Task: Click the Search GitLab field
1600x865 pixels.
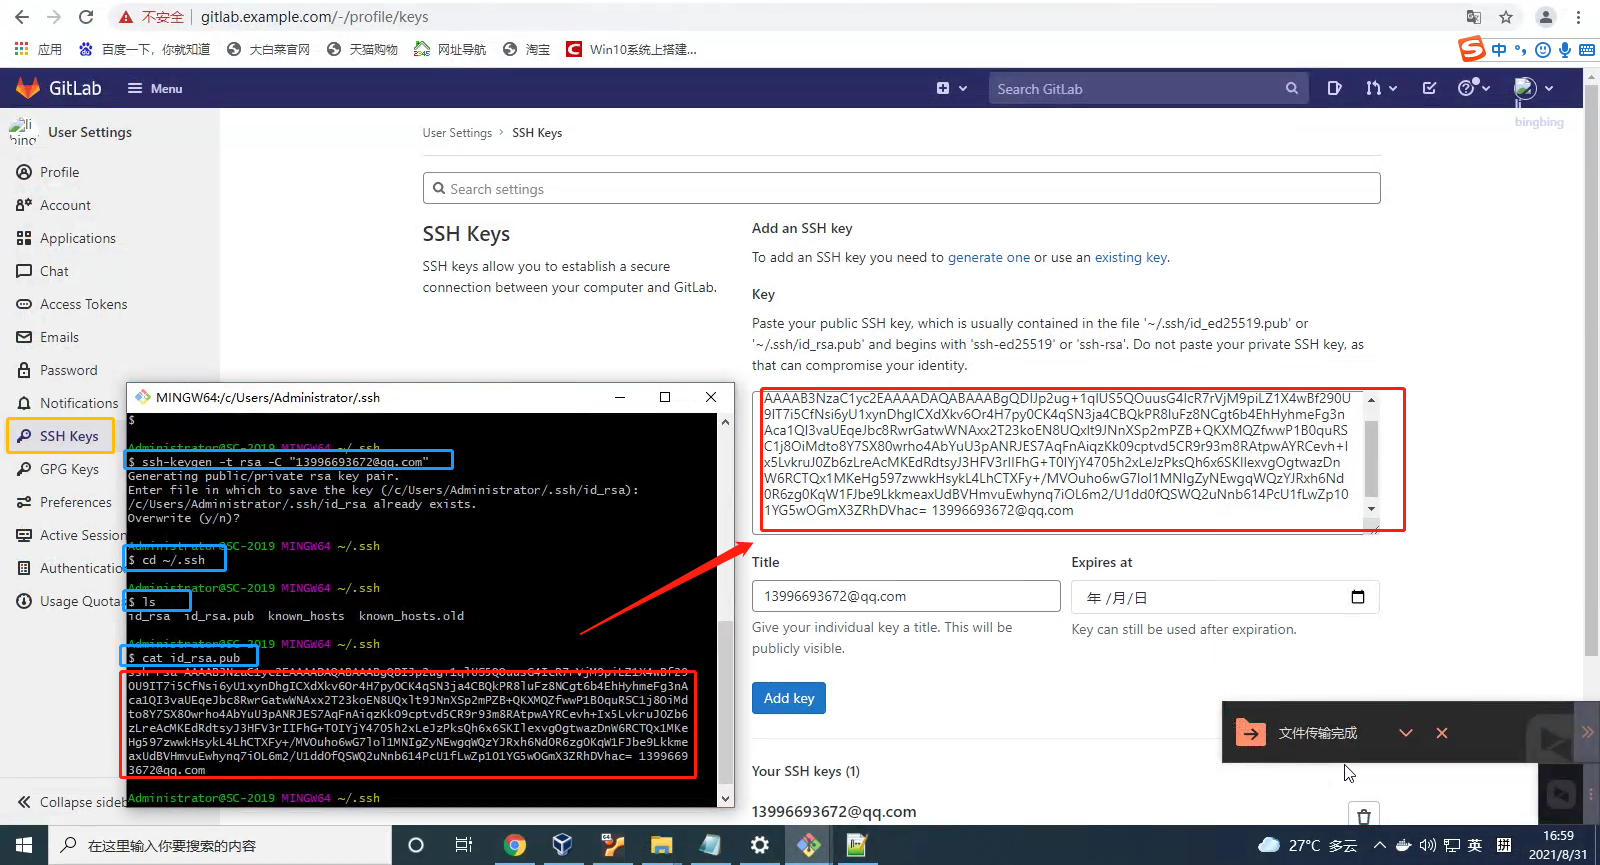Action: [x=1147, y=88]
